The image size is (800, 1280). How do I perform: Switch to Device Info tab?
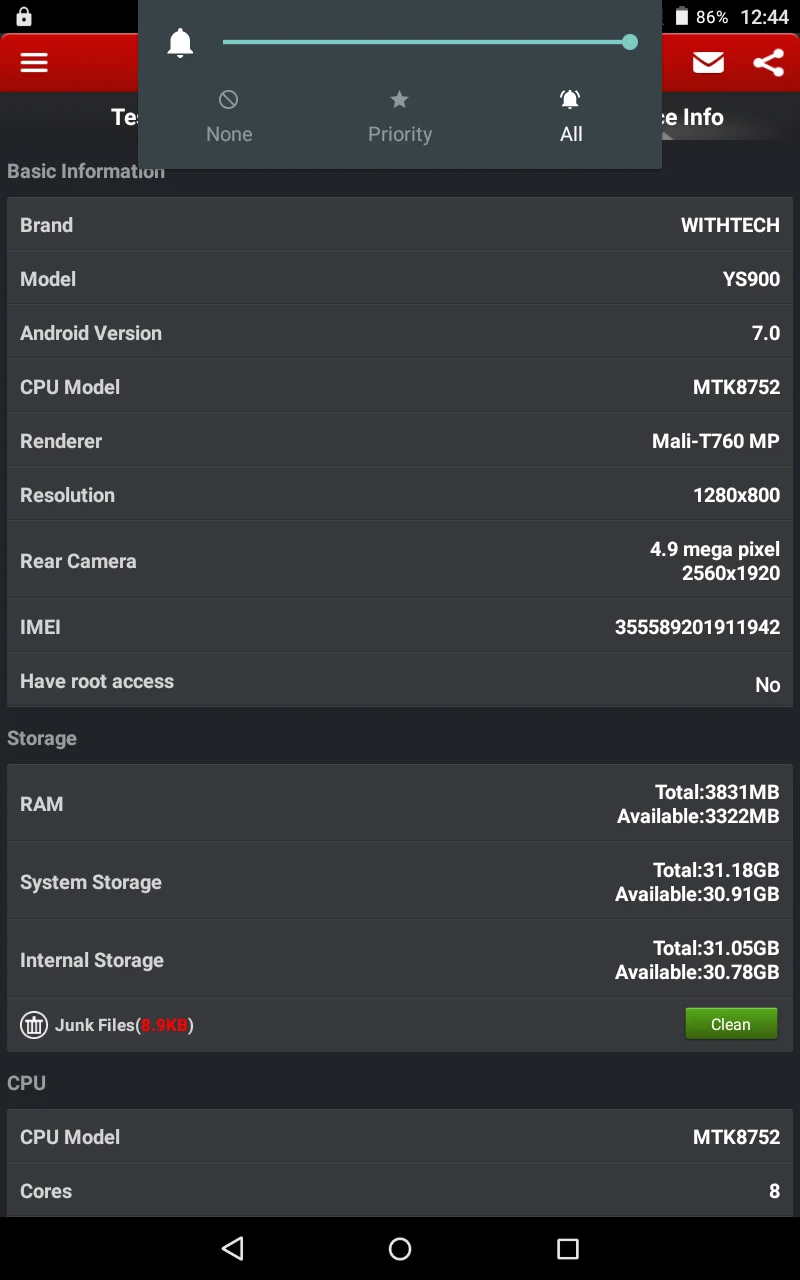click(x=692, y=117)
